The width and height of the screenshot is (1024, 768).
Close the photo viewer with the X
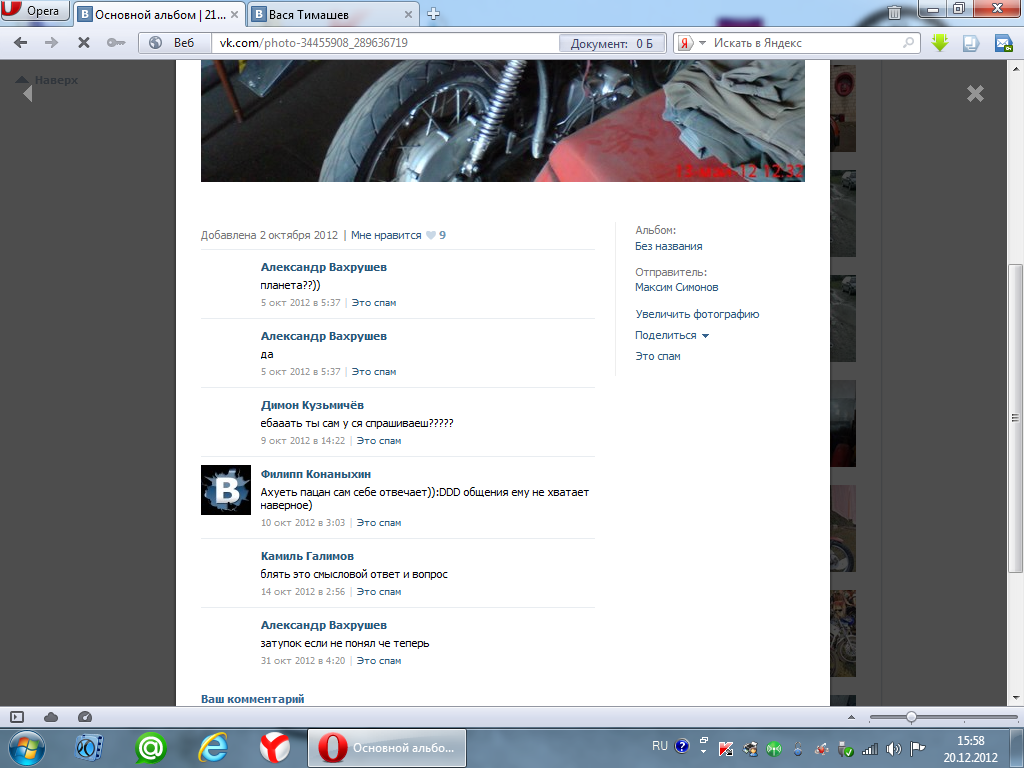point(975,93)
